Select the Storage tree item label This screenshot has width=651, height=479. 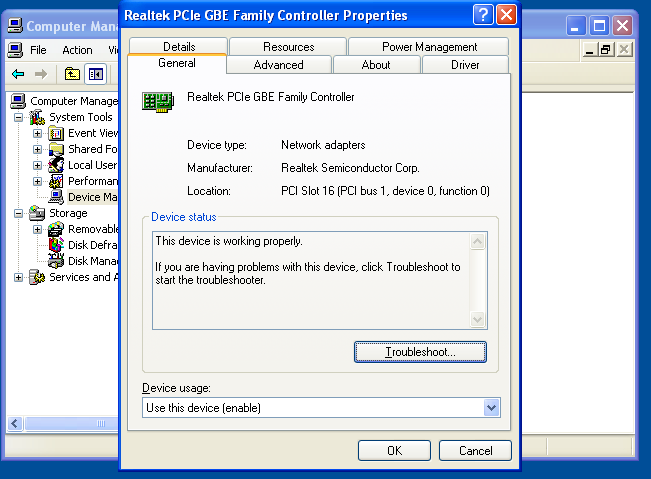[69, 213]
